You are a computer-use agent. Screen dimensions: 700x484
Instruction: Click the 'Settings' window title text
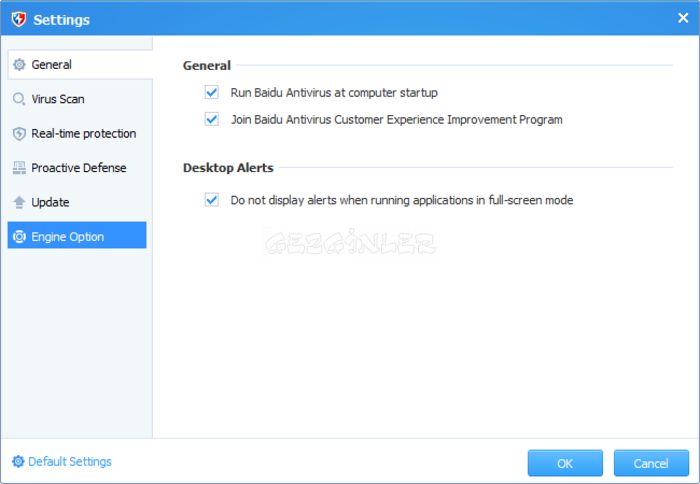coord(62,20)
